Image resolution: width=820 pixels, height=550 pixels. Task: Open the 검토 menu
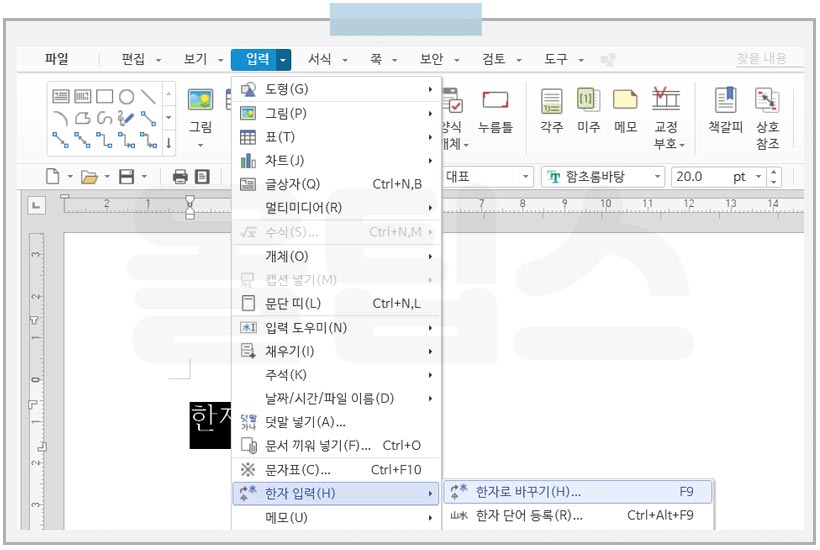(494, 59)
